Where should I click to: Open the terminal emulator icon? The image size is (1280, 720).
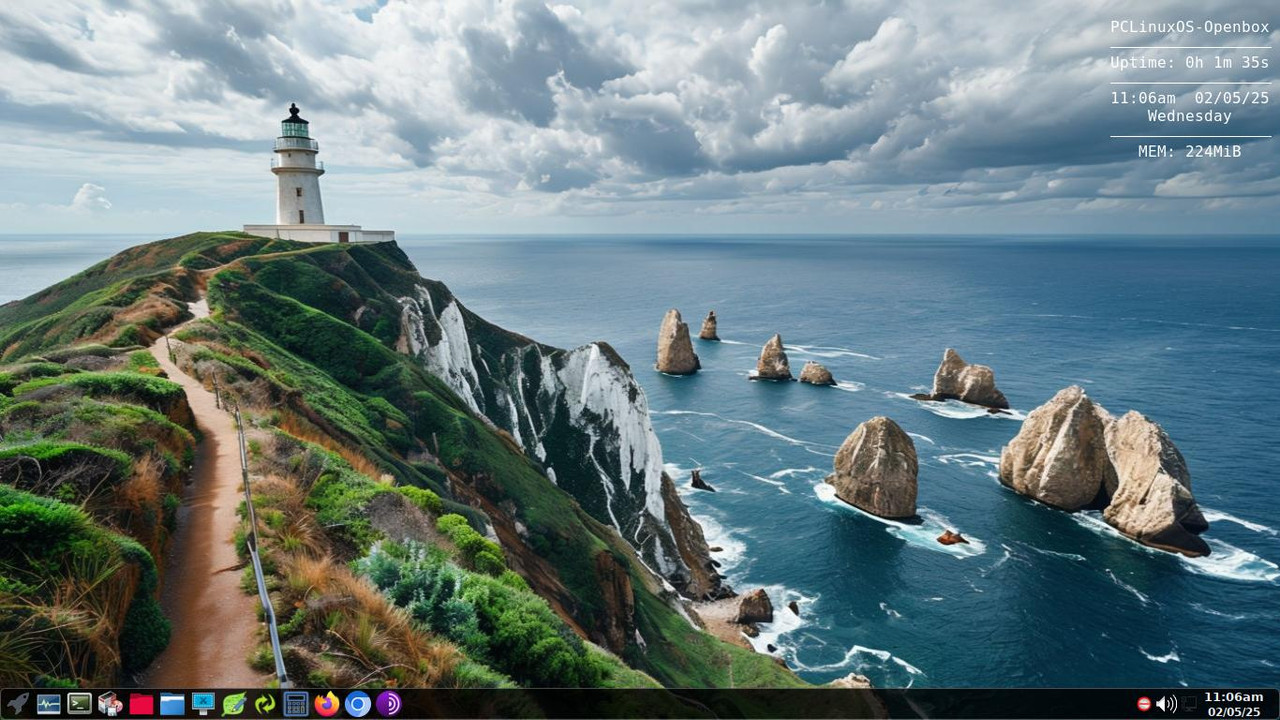tap(79, 704)
